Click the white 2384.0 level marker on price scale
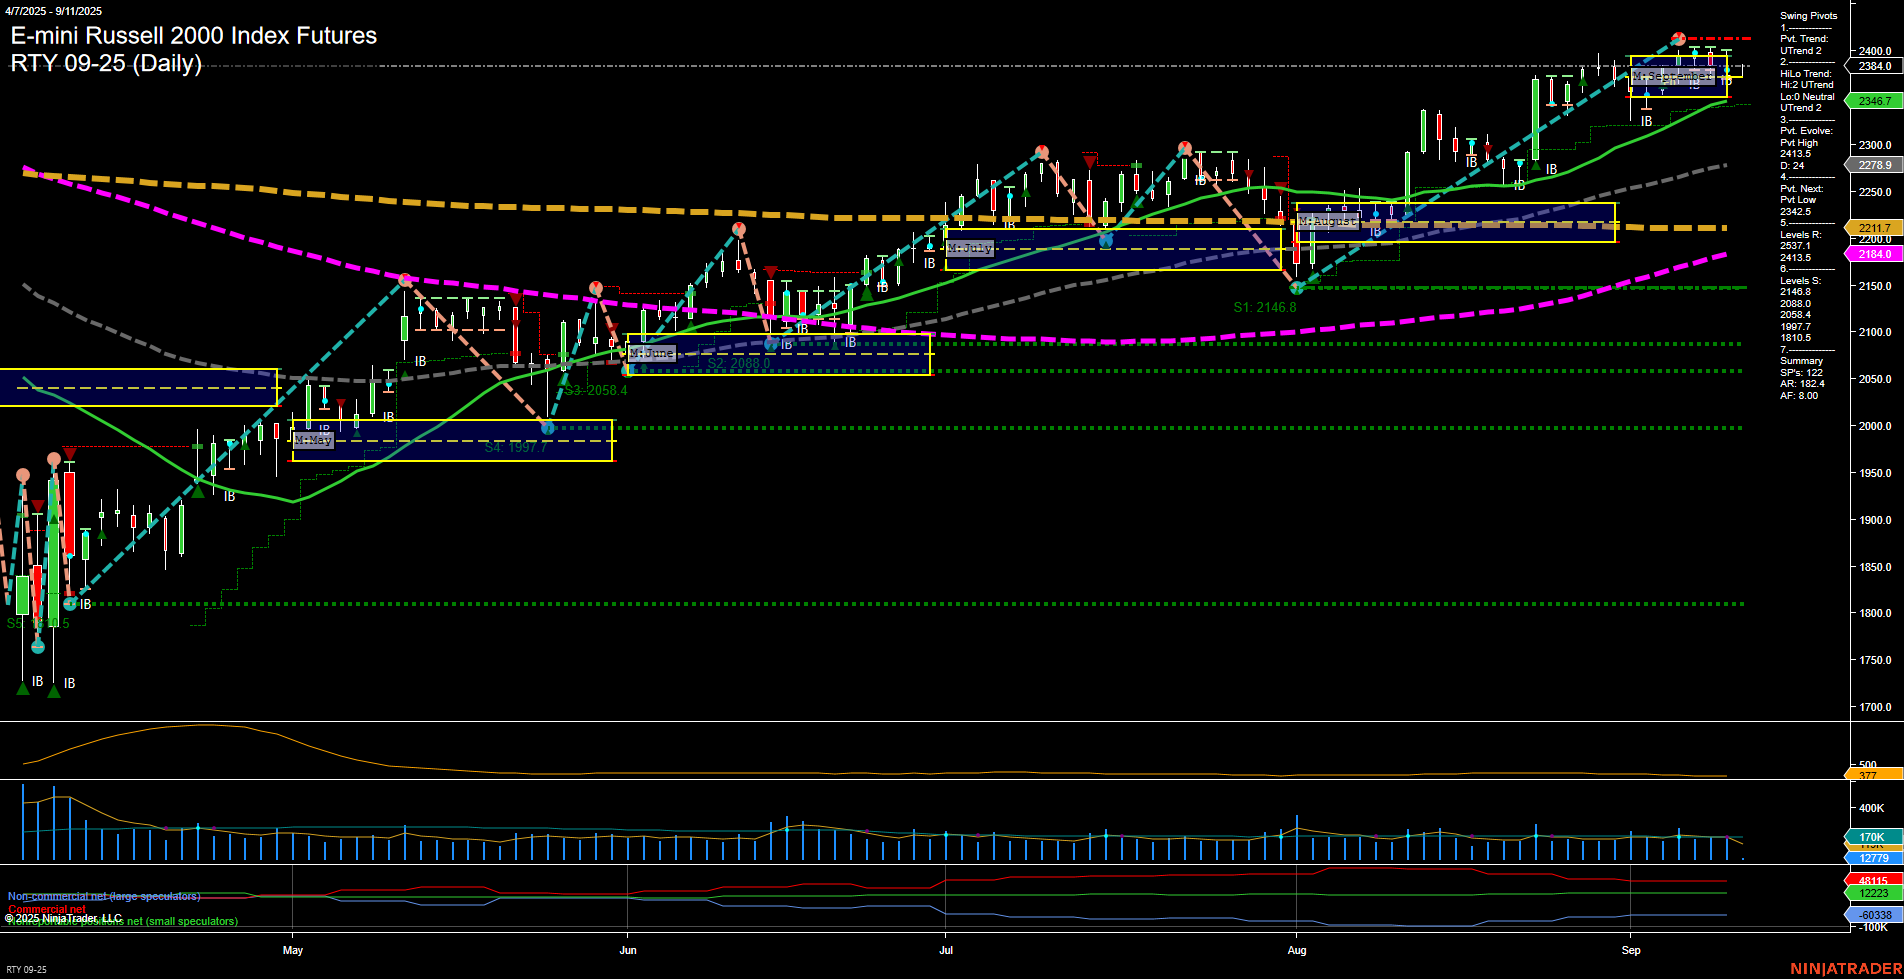Image resolution: width=1904 pixels, height=979 pixels. 1873,66
